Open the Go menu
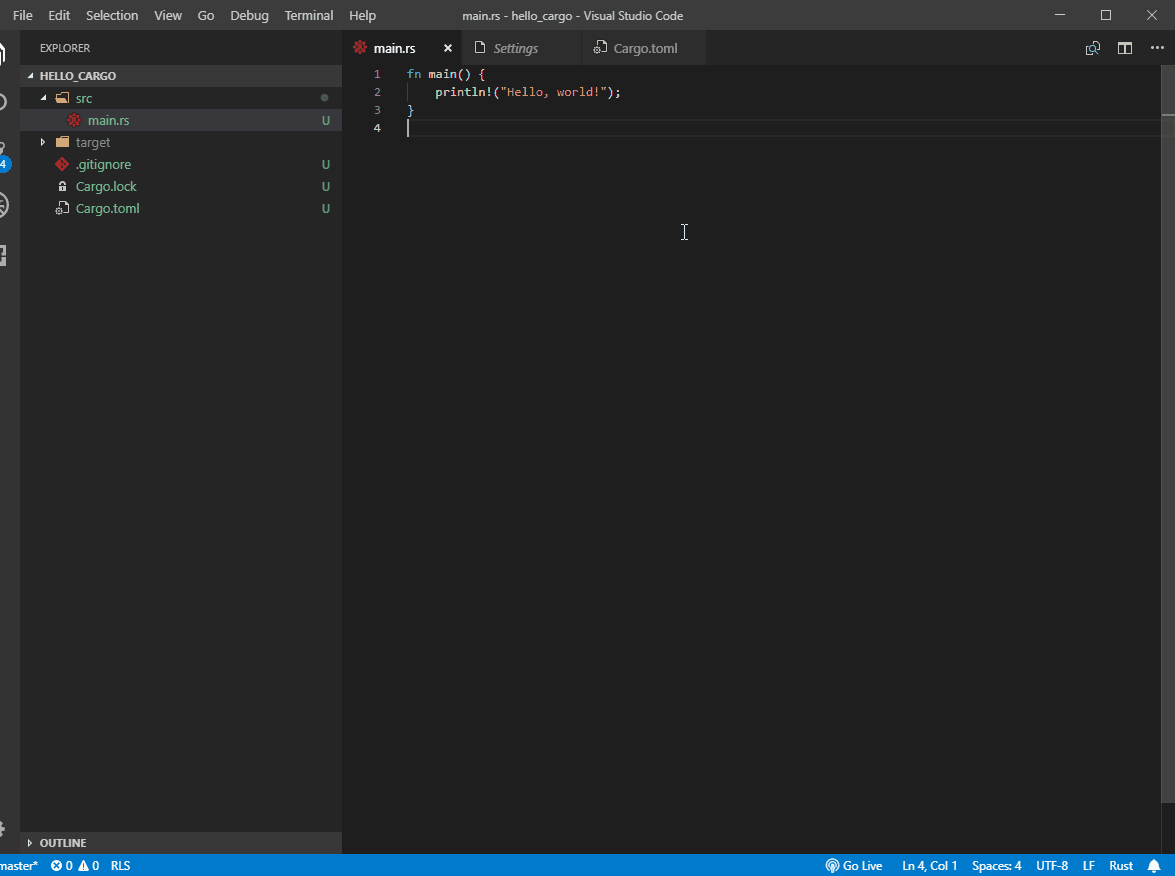 pos(205,15)
